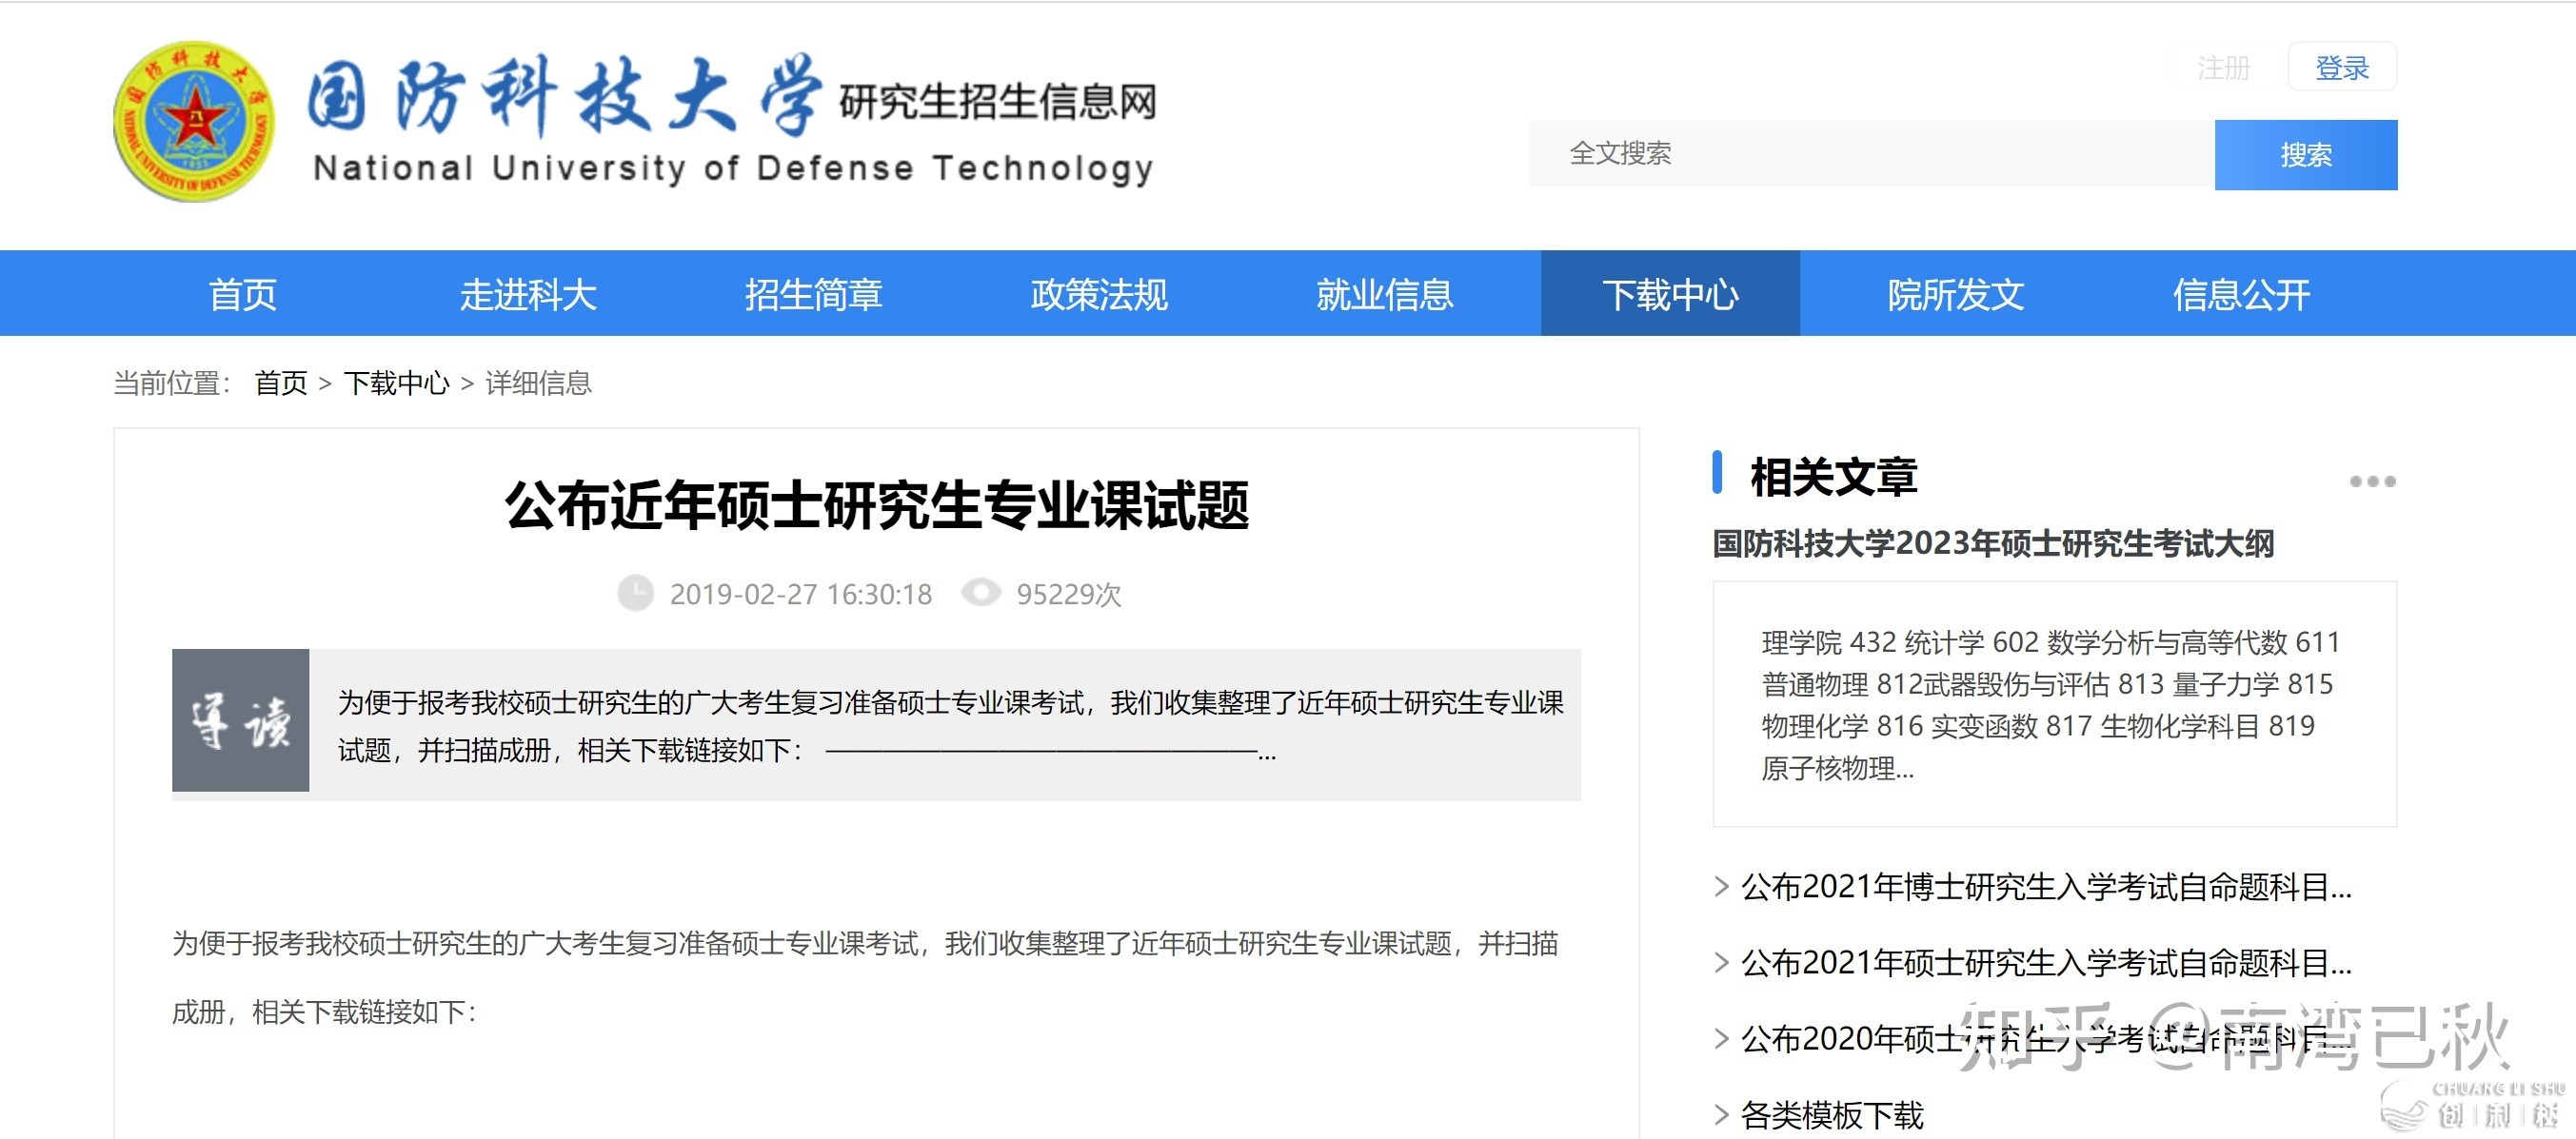Click the eye view-count icon
Image resolution: width=2576 pixels, height=1139 pixels.
tap(981, 593)
